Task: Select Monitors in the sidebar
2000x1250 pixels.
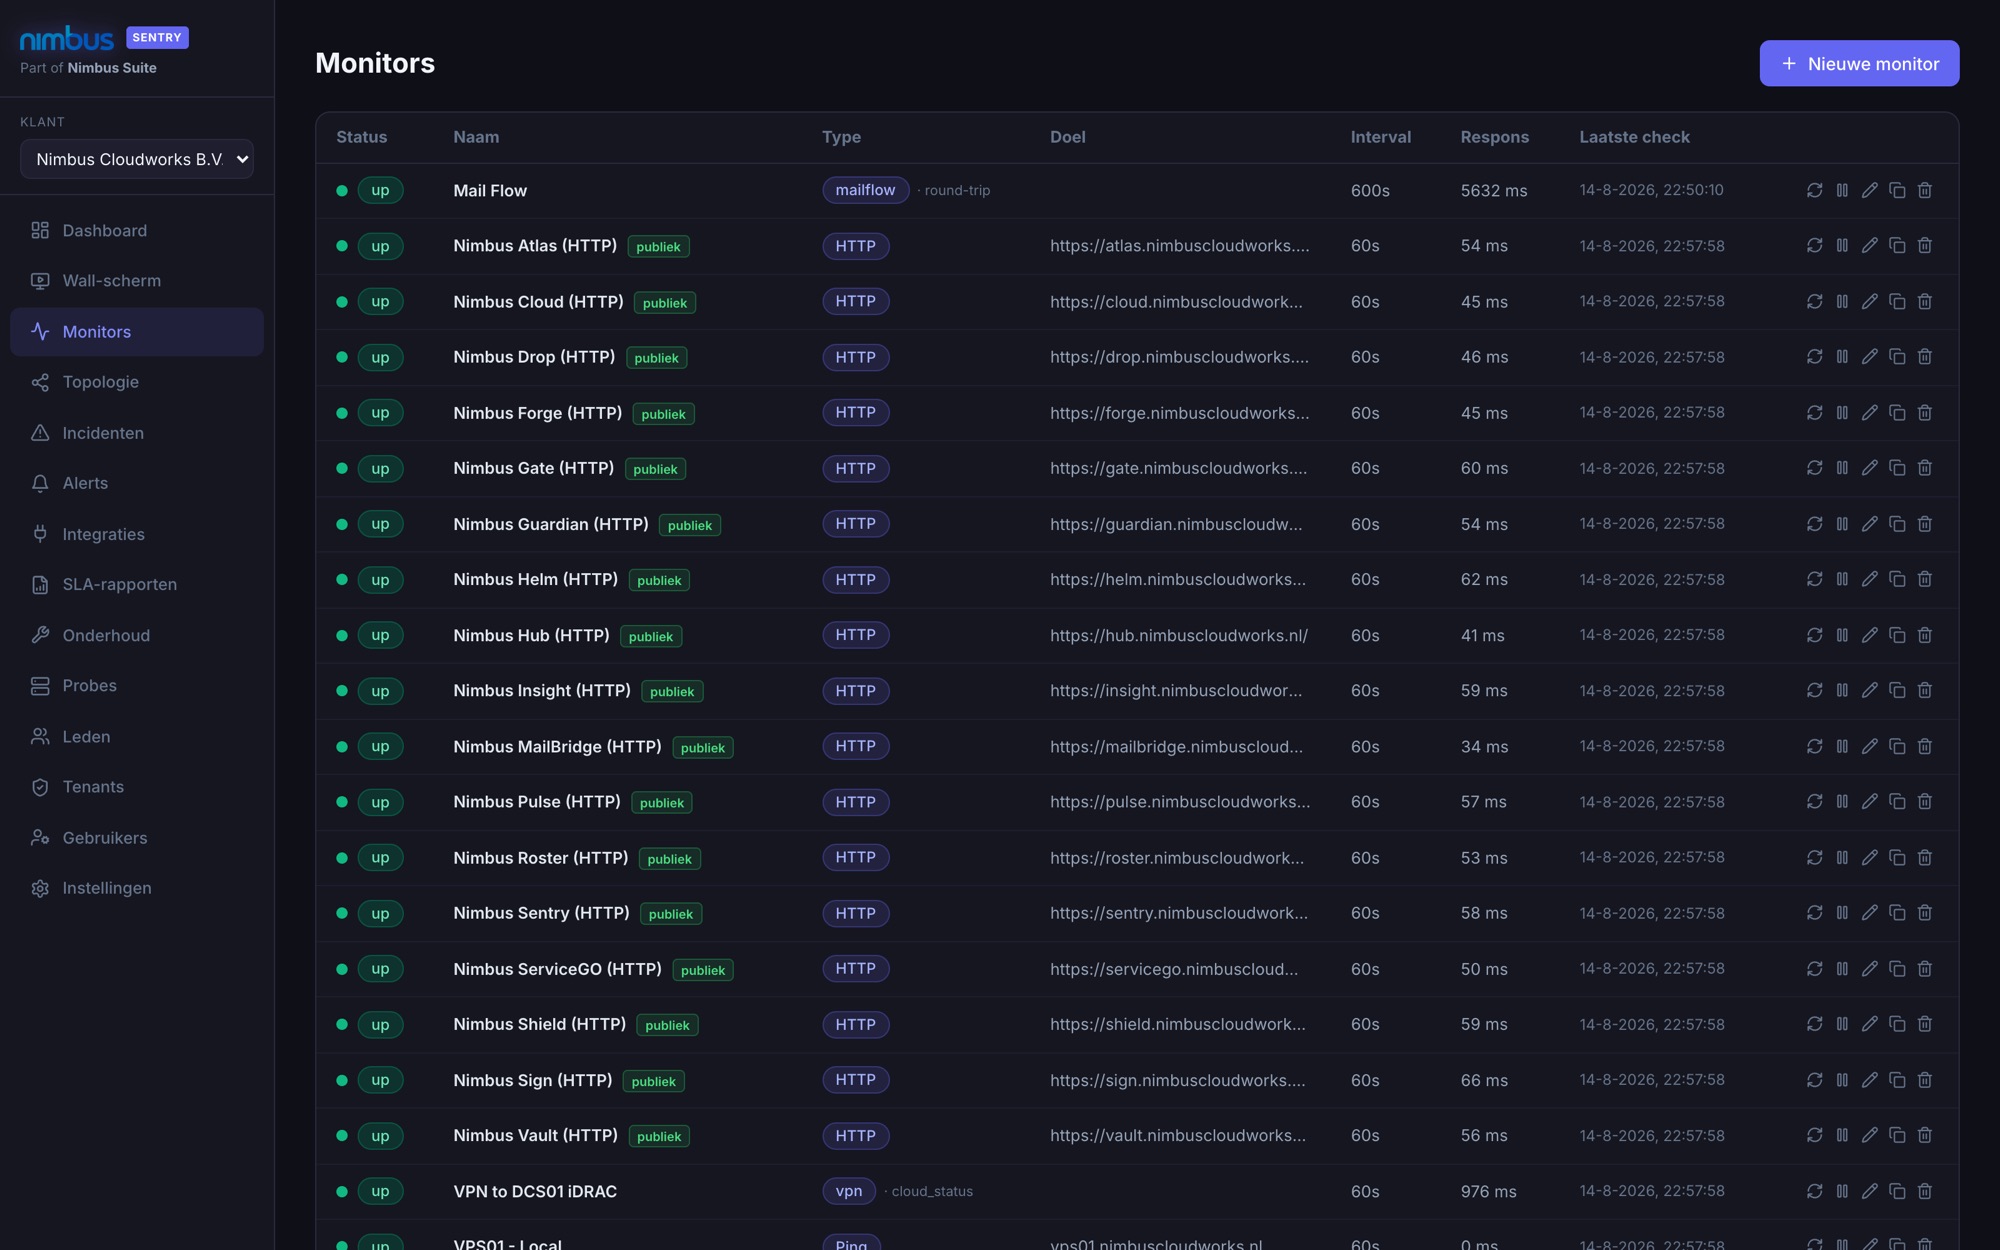Action: pos(137,332)
